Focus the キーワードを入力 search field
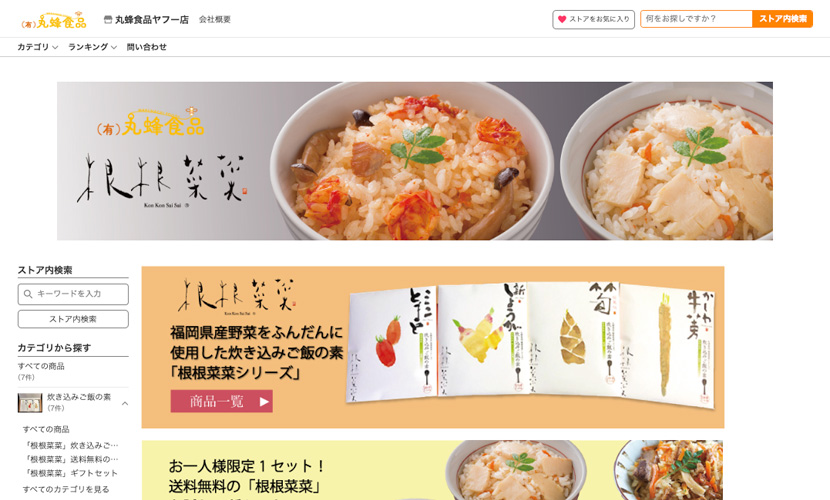830x500 pixels. (x=73, y=294)
